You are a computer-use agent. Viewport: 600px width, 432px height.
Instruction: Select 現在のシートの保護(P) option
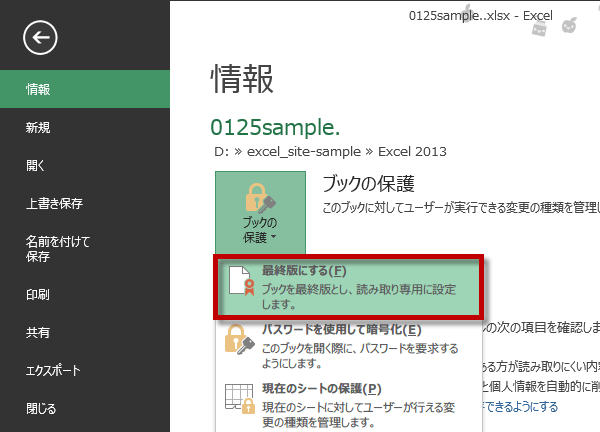click(349, 405)
